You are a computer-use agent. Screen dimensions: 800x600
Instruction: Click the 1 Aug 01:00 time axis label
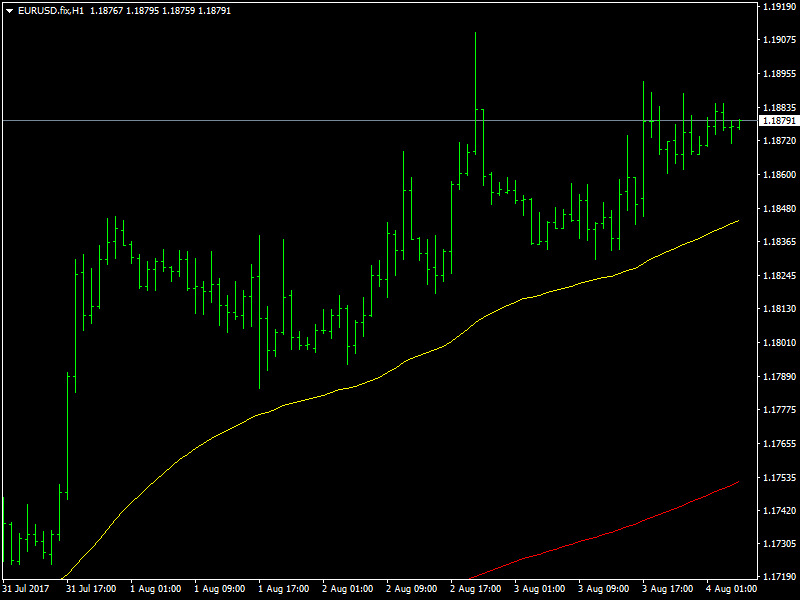[156, 589]
